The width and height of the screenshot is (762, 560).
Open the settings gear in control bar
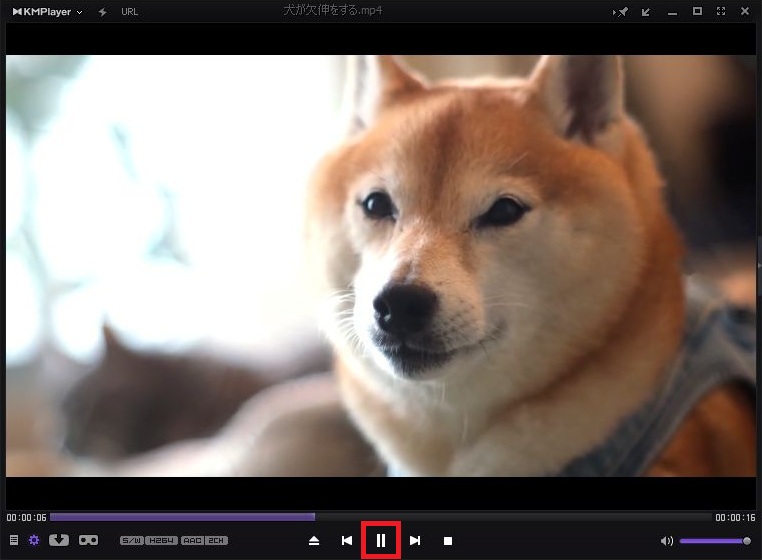34,540
